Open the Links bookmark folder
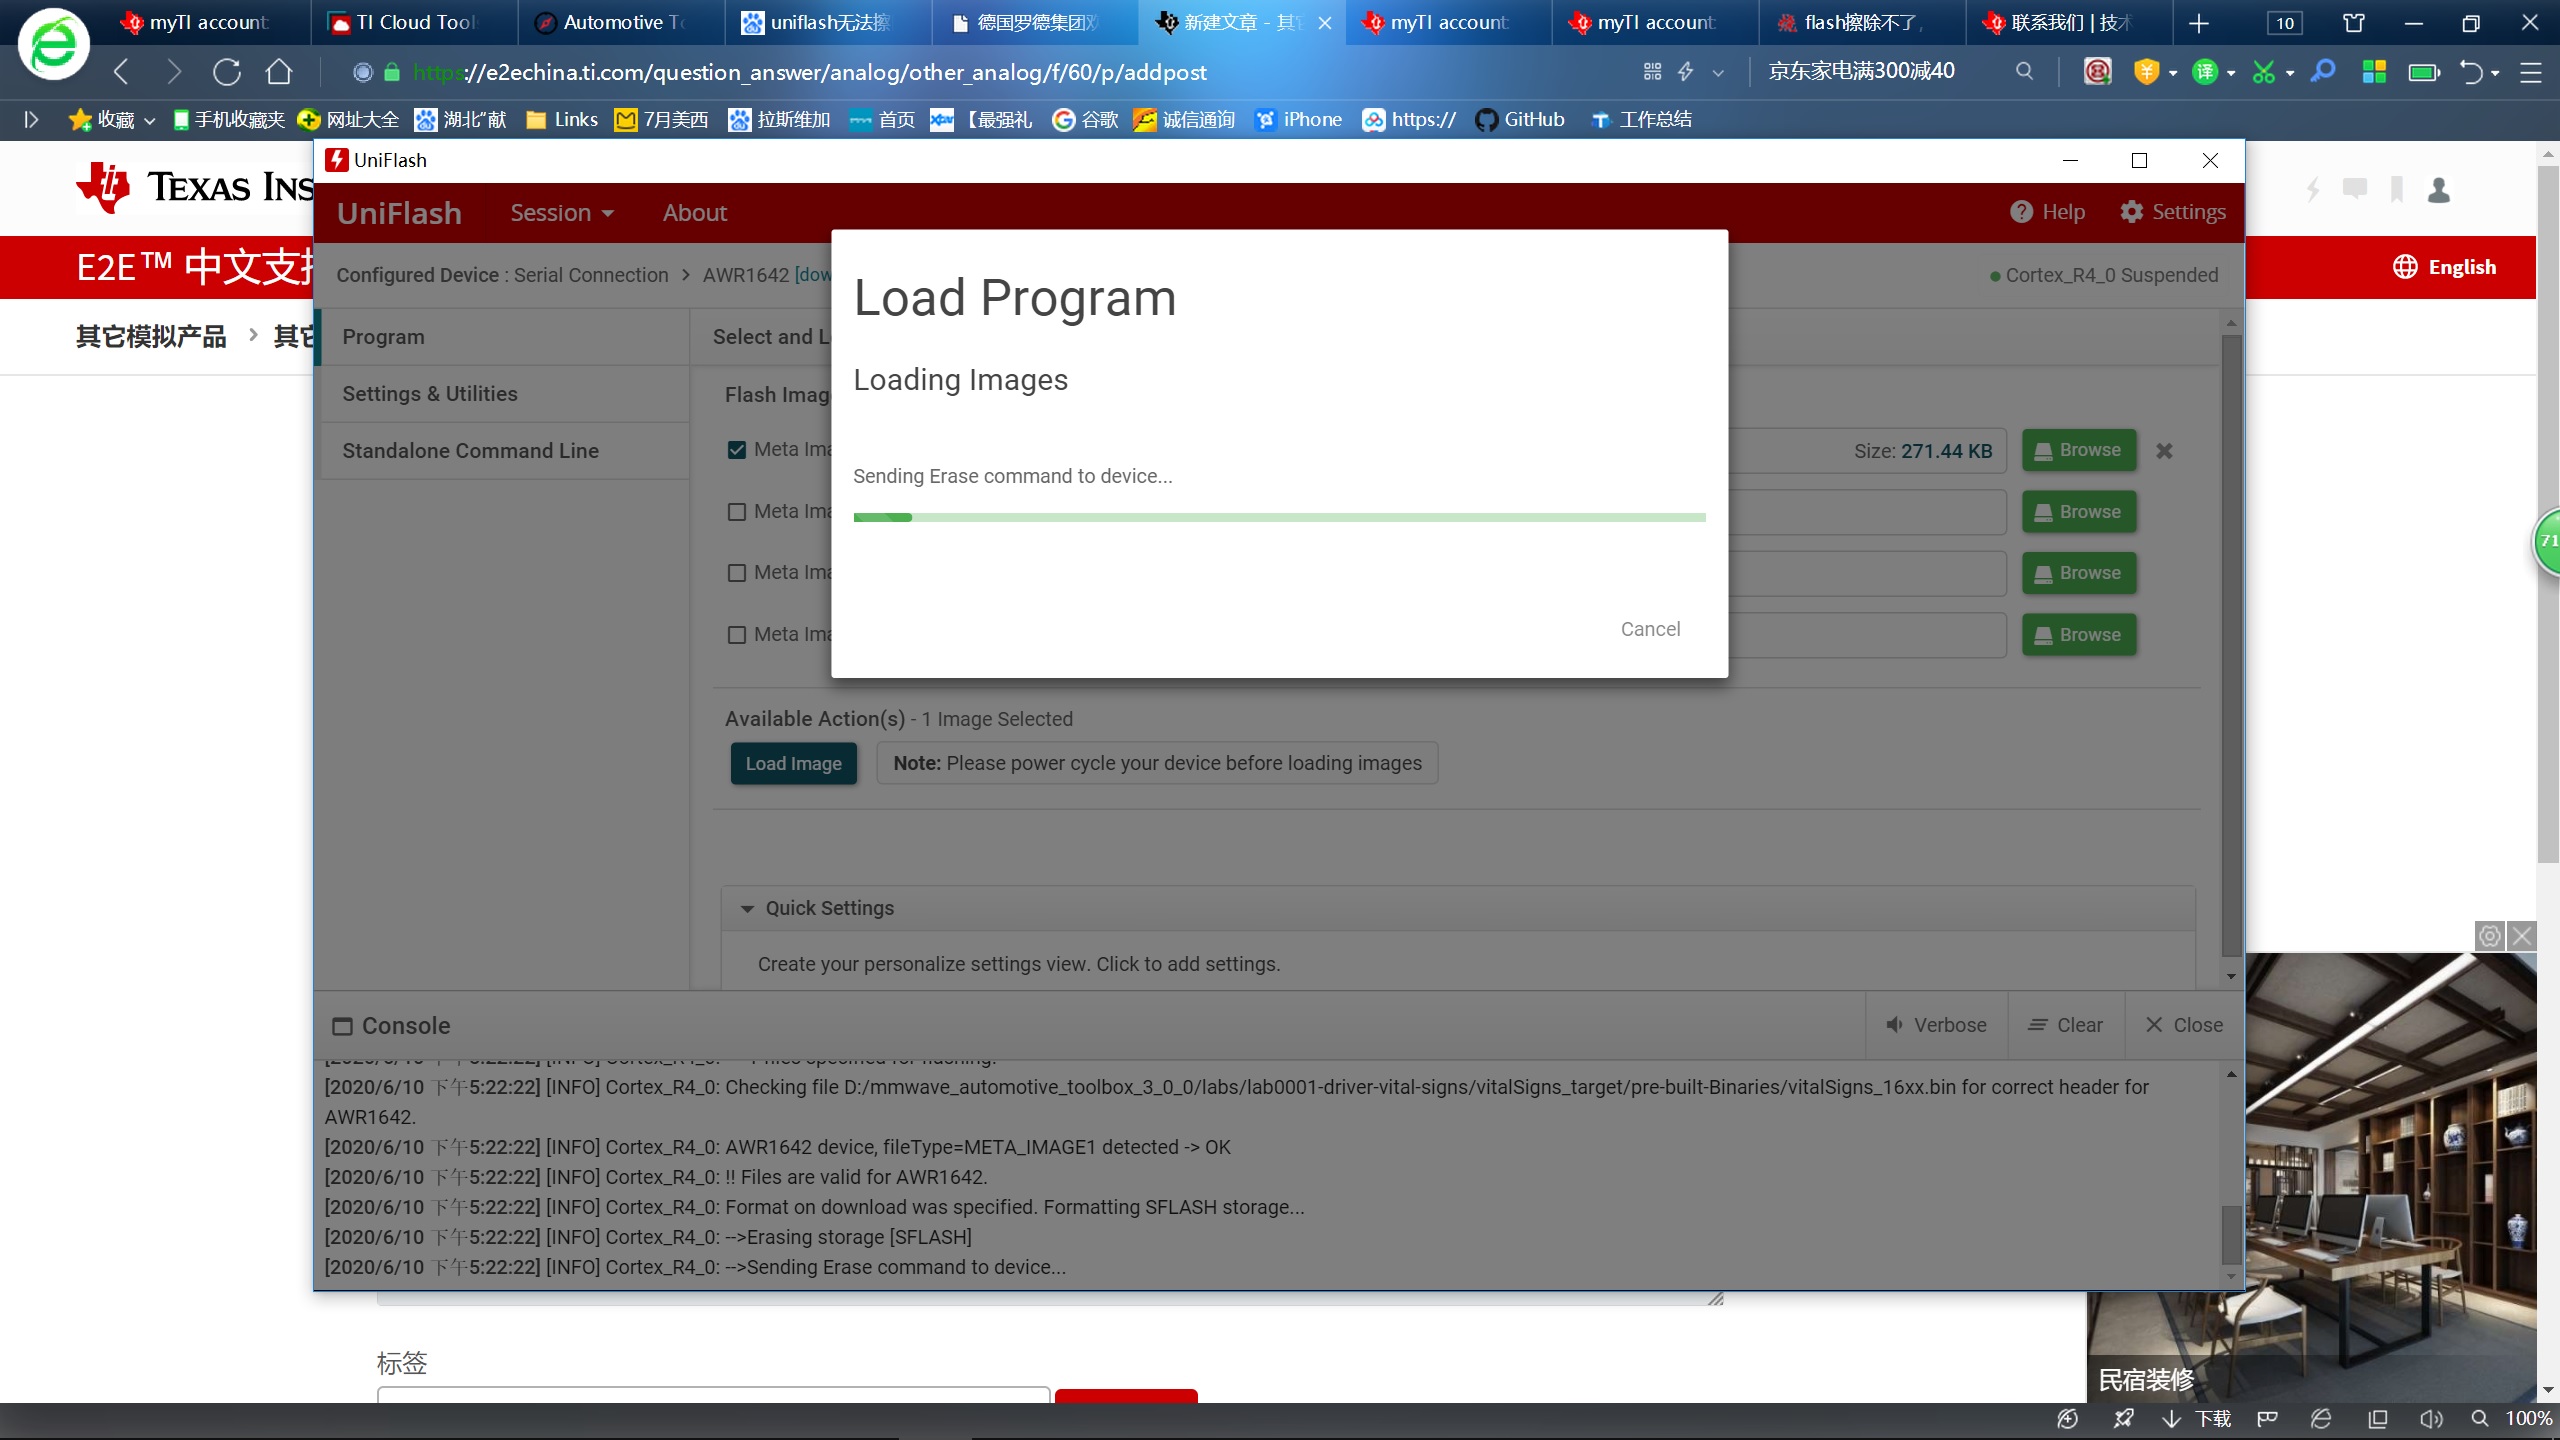The width and height of the screenshot is (2560, 1440). (x=562, y=120)
